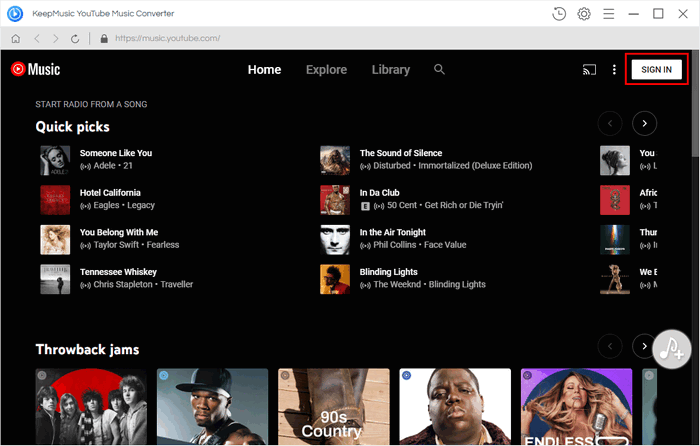700x446 pixels.
Task: Click Phil Collins Face Value cover
Action: [335, 240]
